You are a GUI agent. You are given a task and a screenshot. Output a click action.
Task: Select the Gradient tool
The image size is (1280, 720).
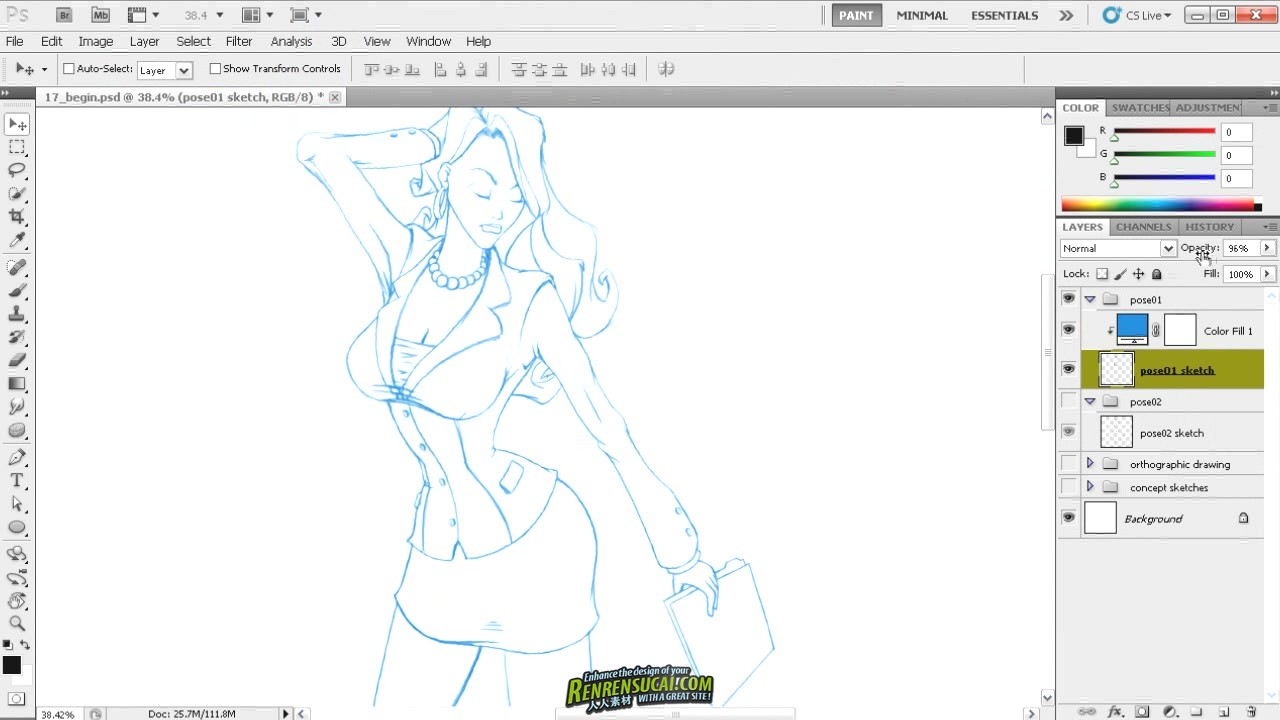click(17, 384)
